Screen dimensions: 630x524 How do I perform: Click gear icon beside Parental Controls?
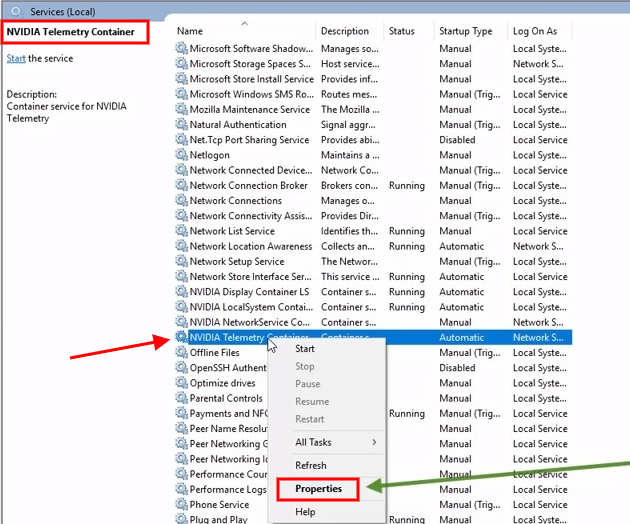pos(181,398)
